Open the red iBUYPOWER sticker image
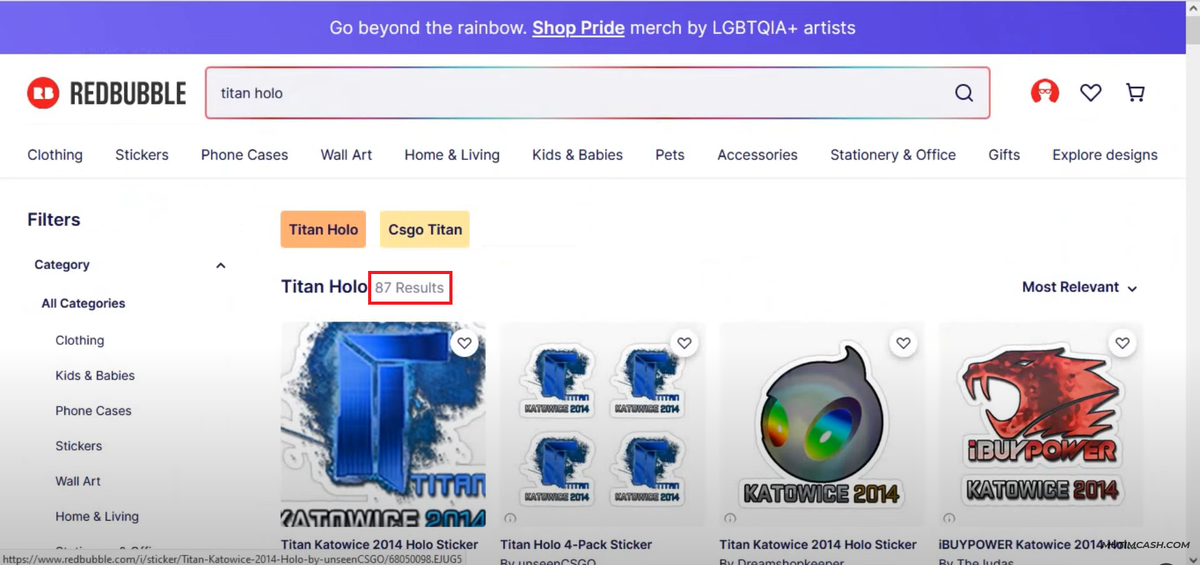The height and width of the screenshot is (565, 1200). (x=1041, y=424)
